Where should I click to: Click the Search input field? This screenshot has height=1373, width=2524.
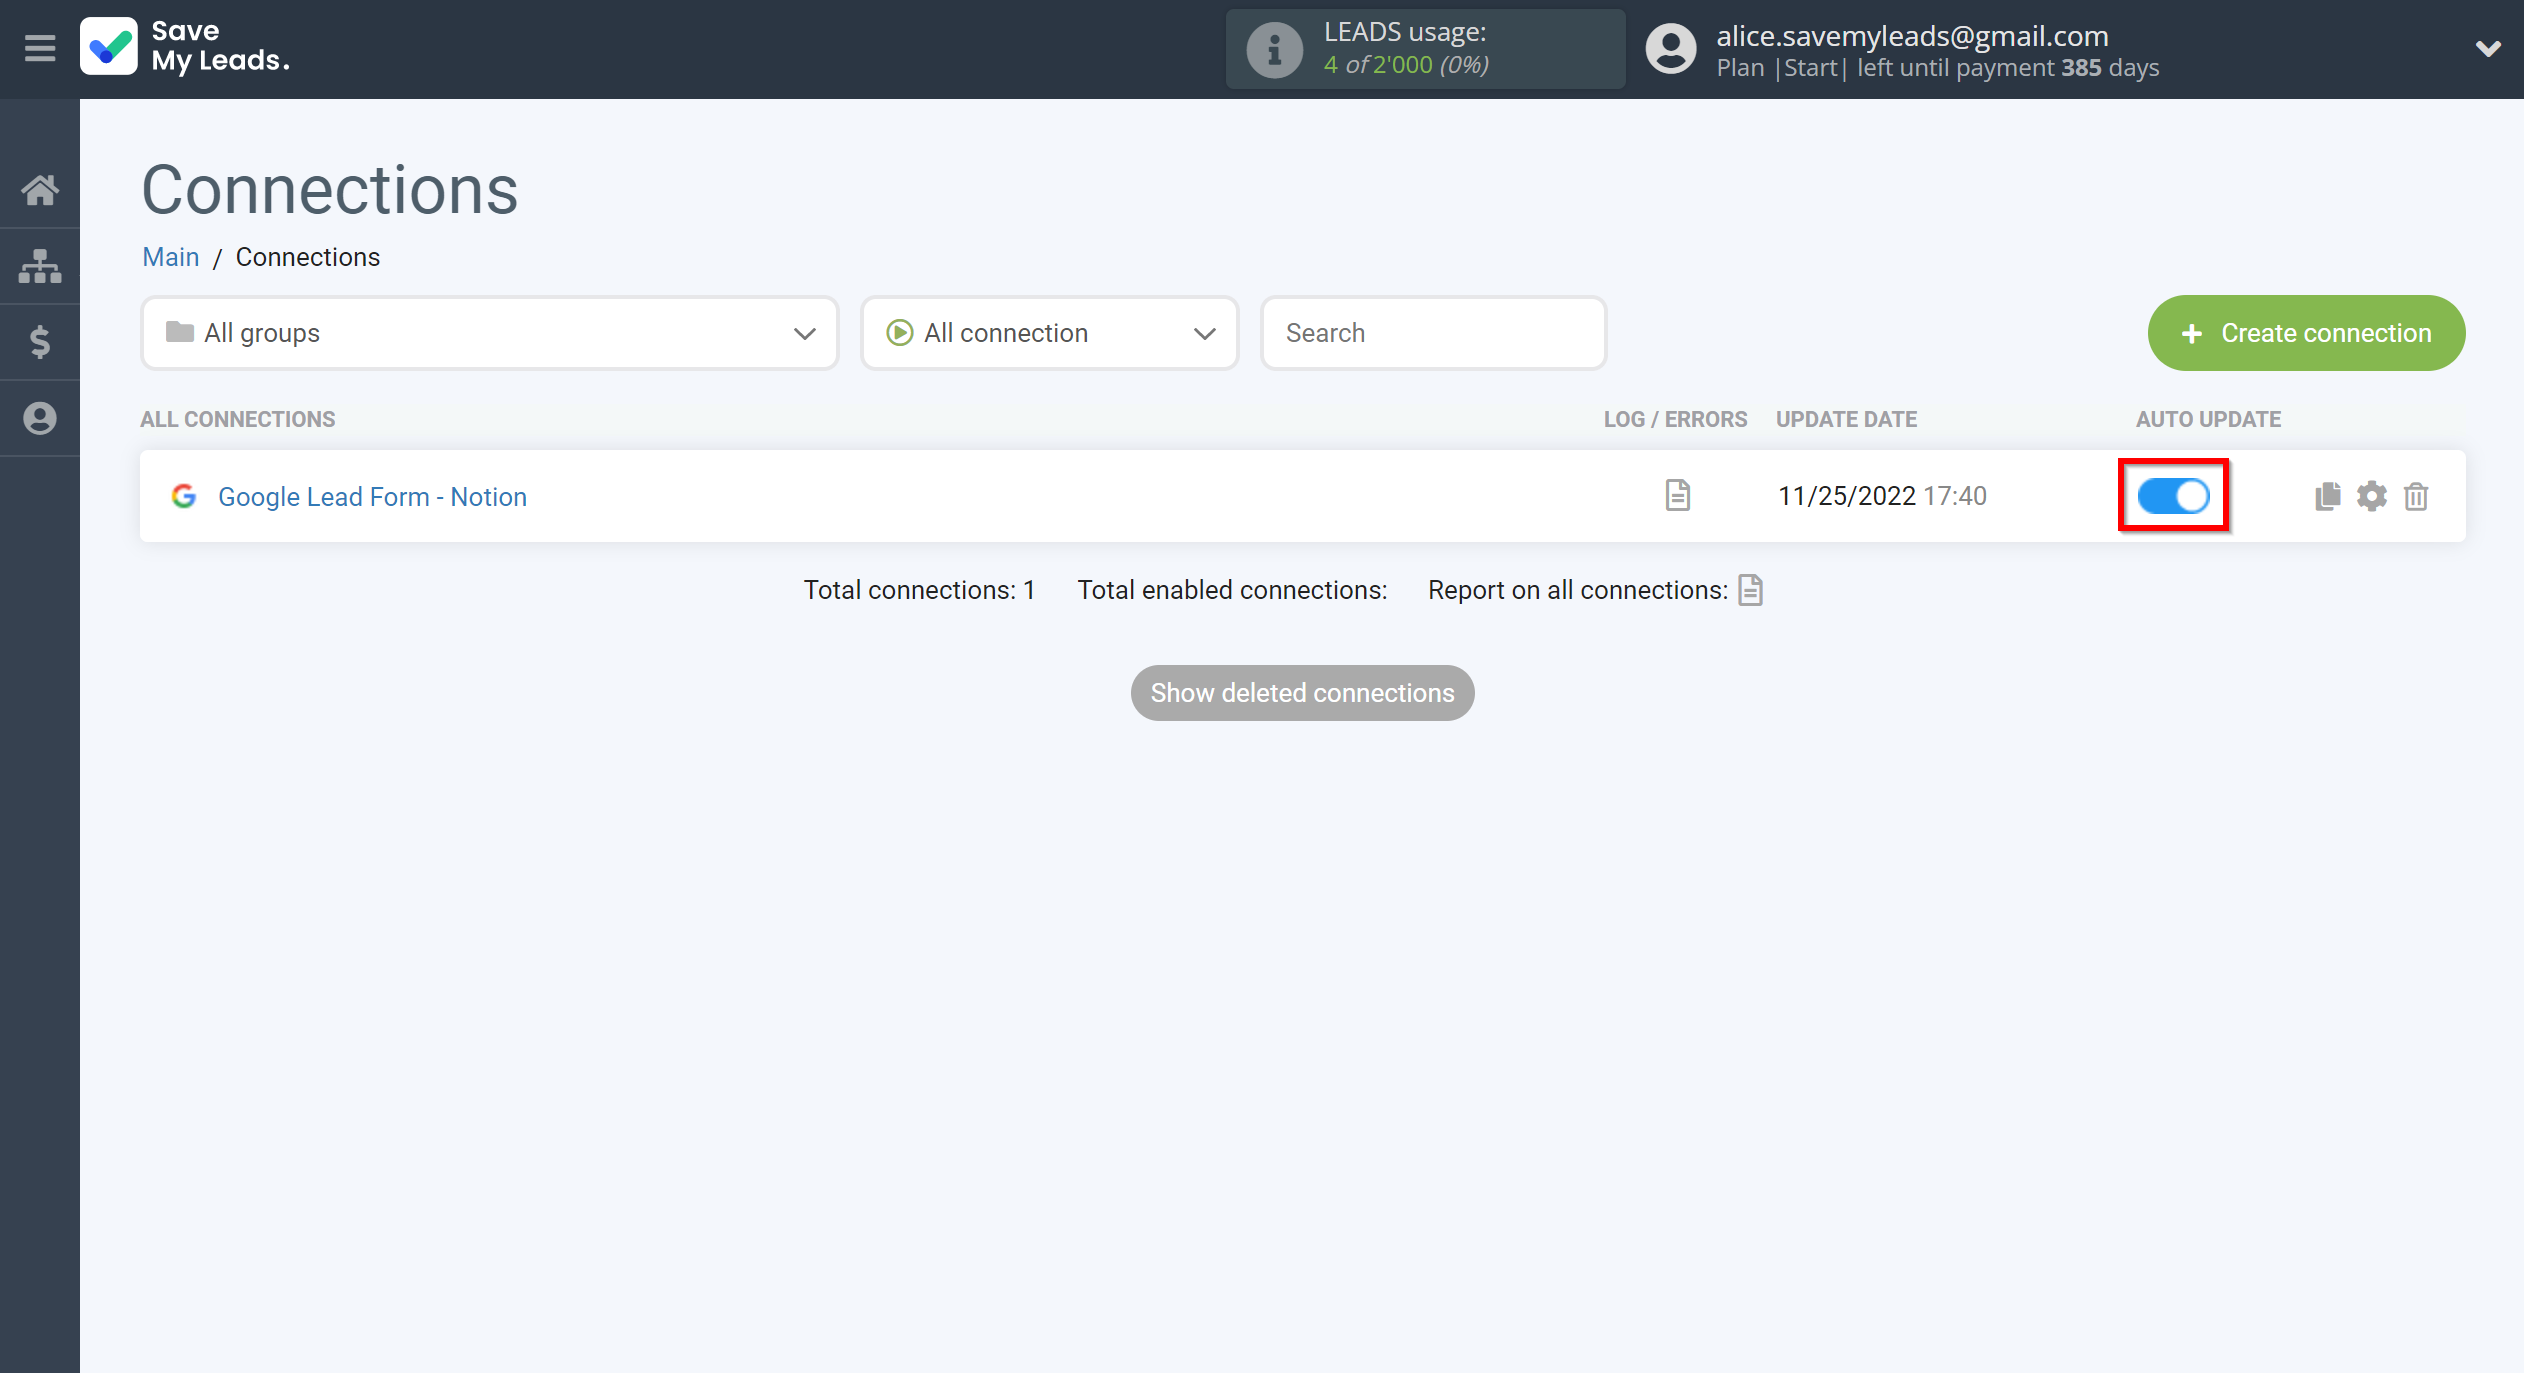point(1432,333)
